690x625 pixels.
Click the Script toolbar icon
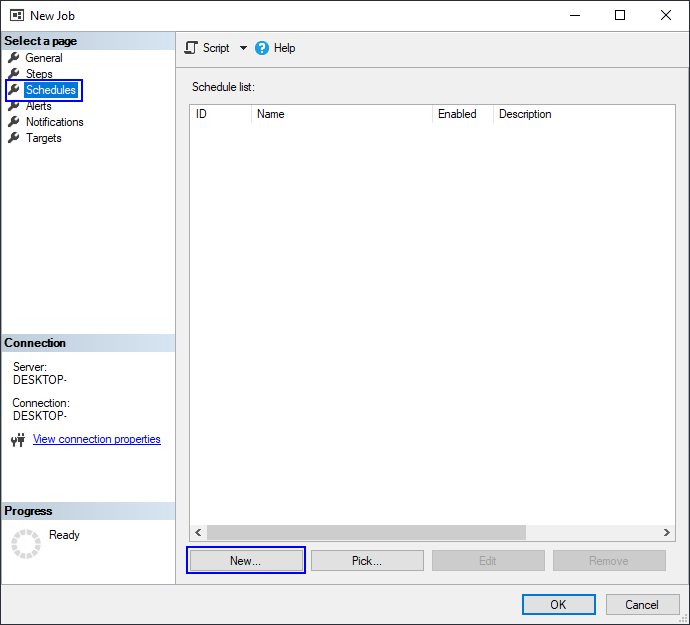click(191, 48)
